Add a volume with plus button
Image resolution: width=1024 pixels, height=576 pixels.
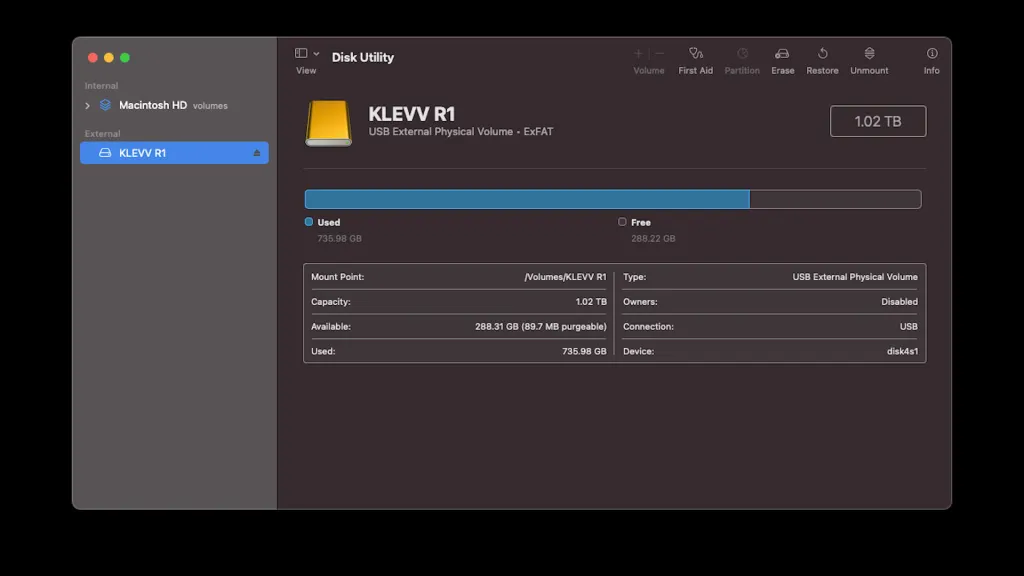[x=638, y=54]
